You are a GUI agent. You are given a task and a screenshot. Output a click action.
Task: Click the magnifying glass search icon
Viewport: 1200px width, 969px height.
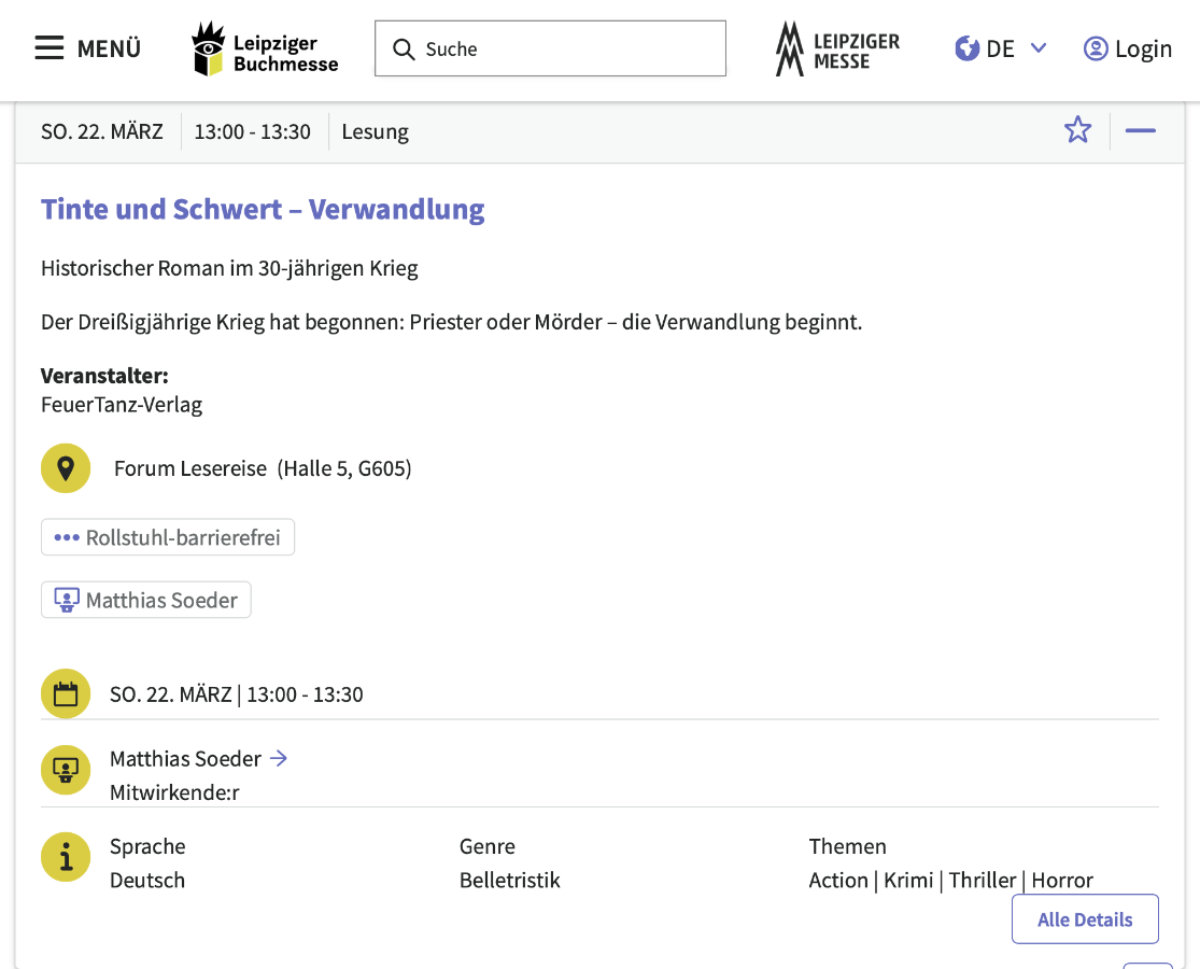click(x=404, y=49)
